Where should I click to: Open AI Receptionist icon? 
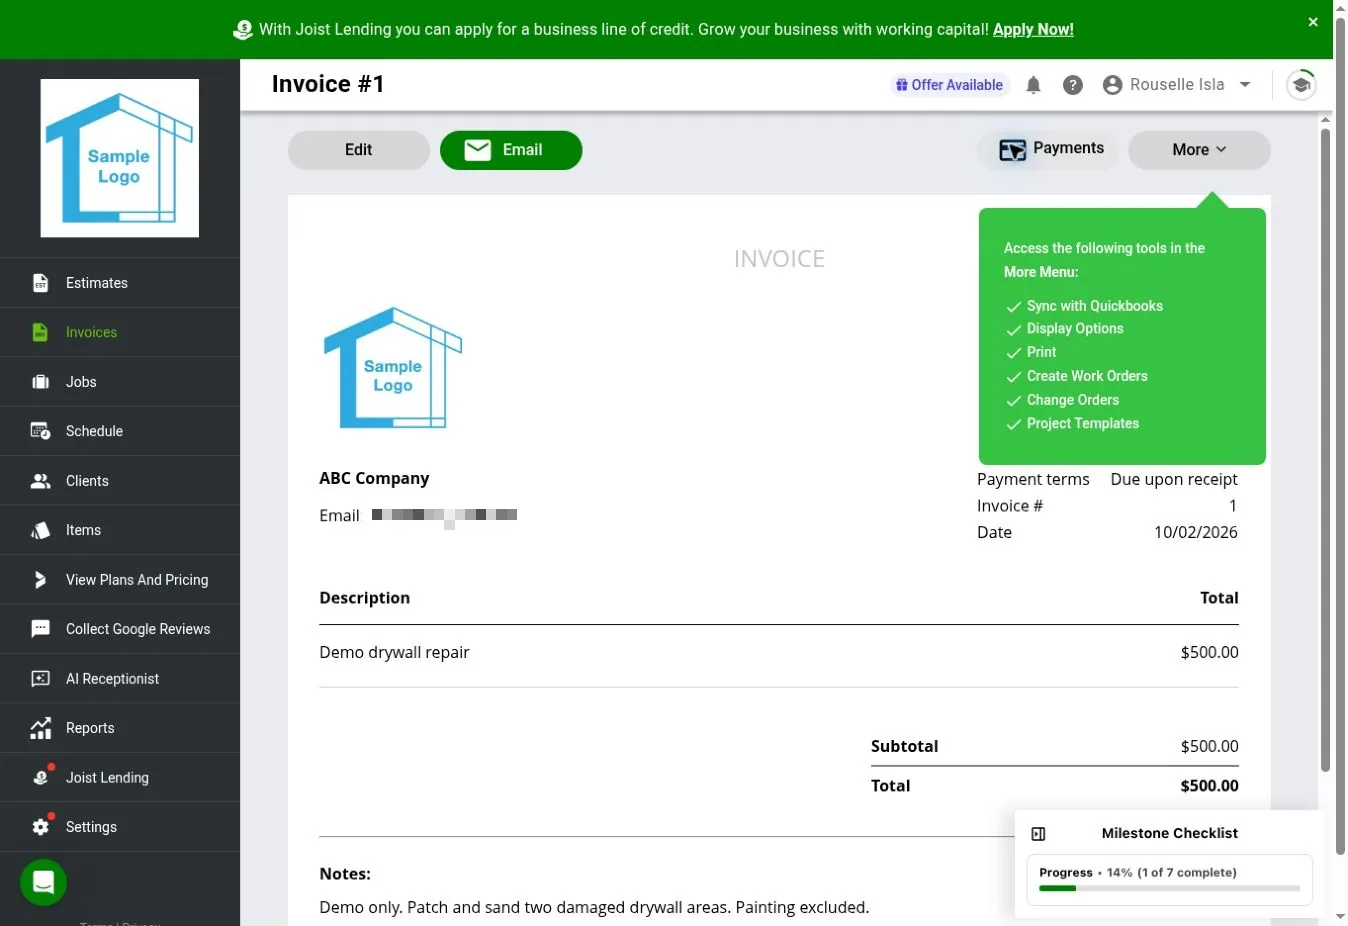point(40,679)
